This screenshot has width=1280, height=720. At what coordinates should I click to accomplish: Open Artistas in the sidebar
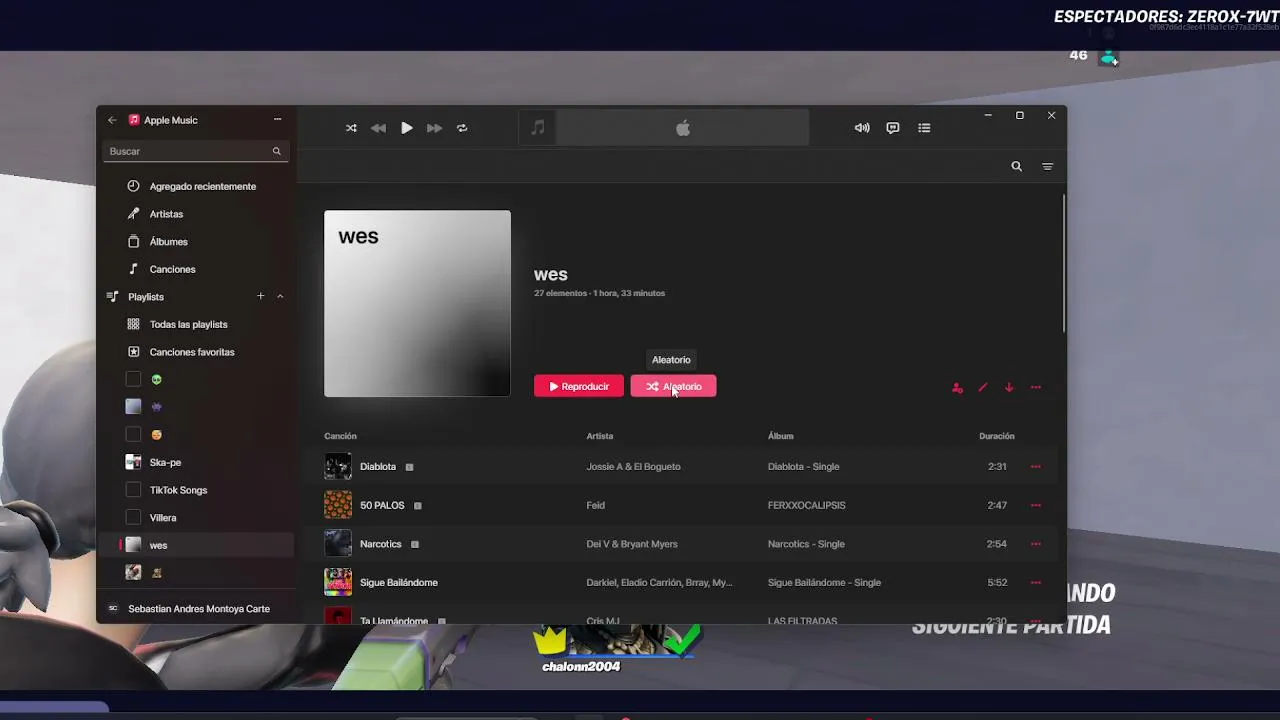pyautogui.click(x=166, y=214)
